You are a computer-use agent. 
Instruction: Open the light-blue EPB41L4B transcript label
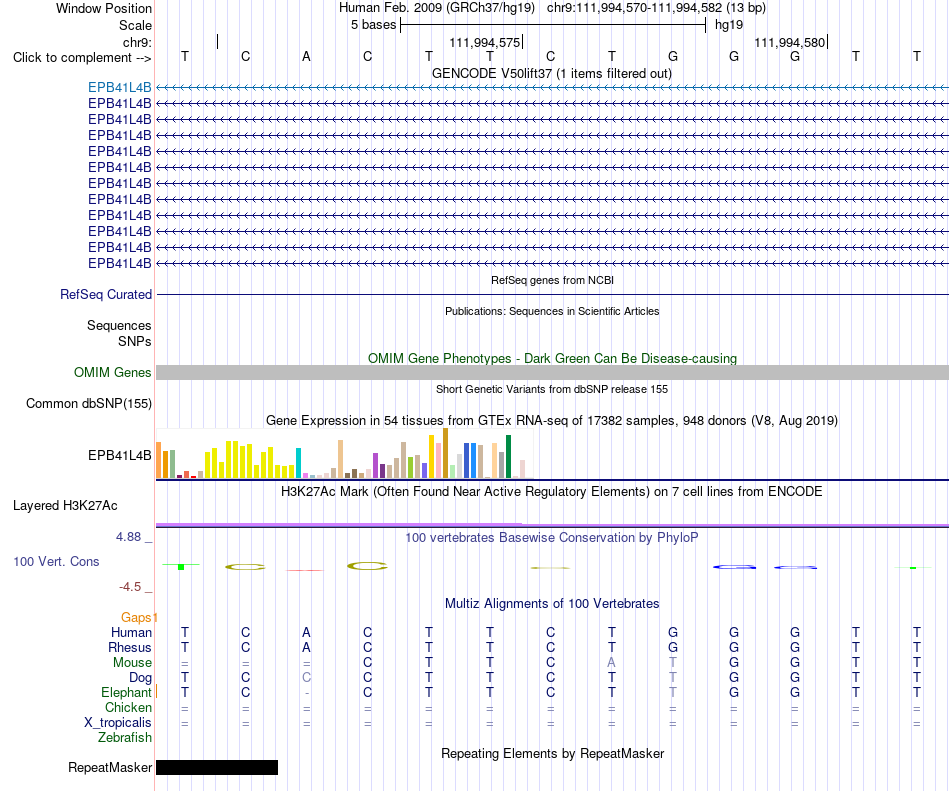point(119,88)
